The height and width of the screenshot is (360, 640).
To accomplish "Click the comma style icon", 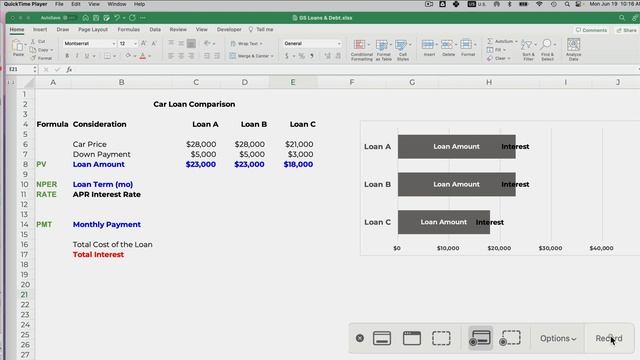I will click(x=312, y=56).
